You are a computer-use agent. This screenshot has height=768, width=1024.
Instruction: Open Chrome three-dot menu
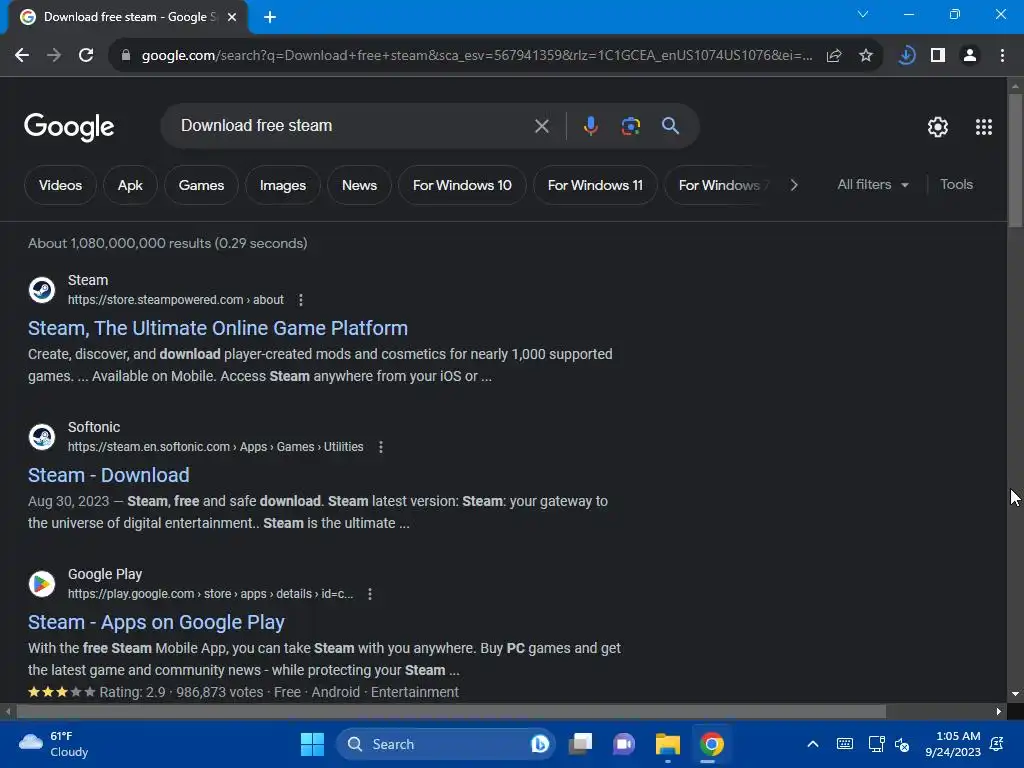[1002, 56]
